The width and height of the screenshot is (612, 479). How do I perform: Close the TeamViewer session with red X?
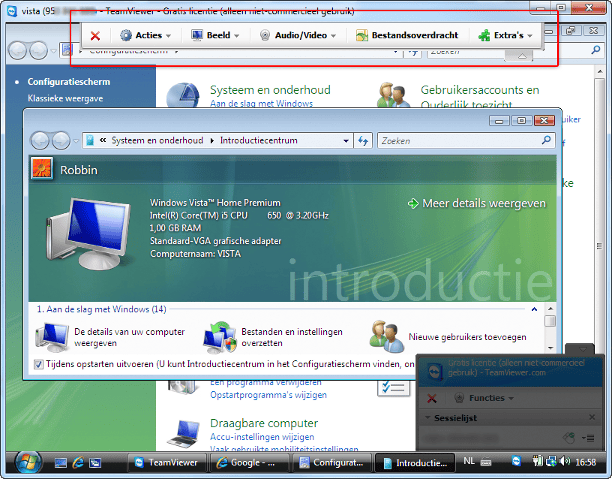tap(95, 36)
